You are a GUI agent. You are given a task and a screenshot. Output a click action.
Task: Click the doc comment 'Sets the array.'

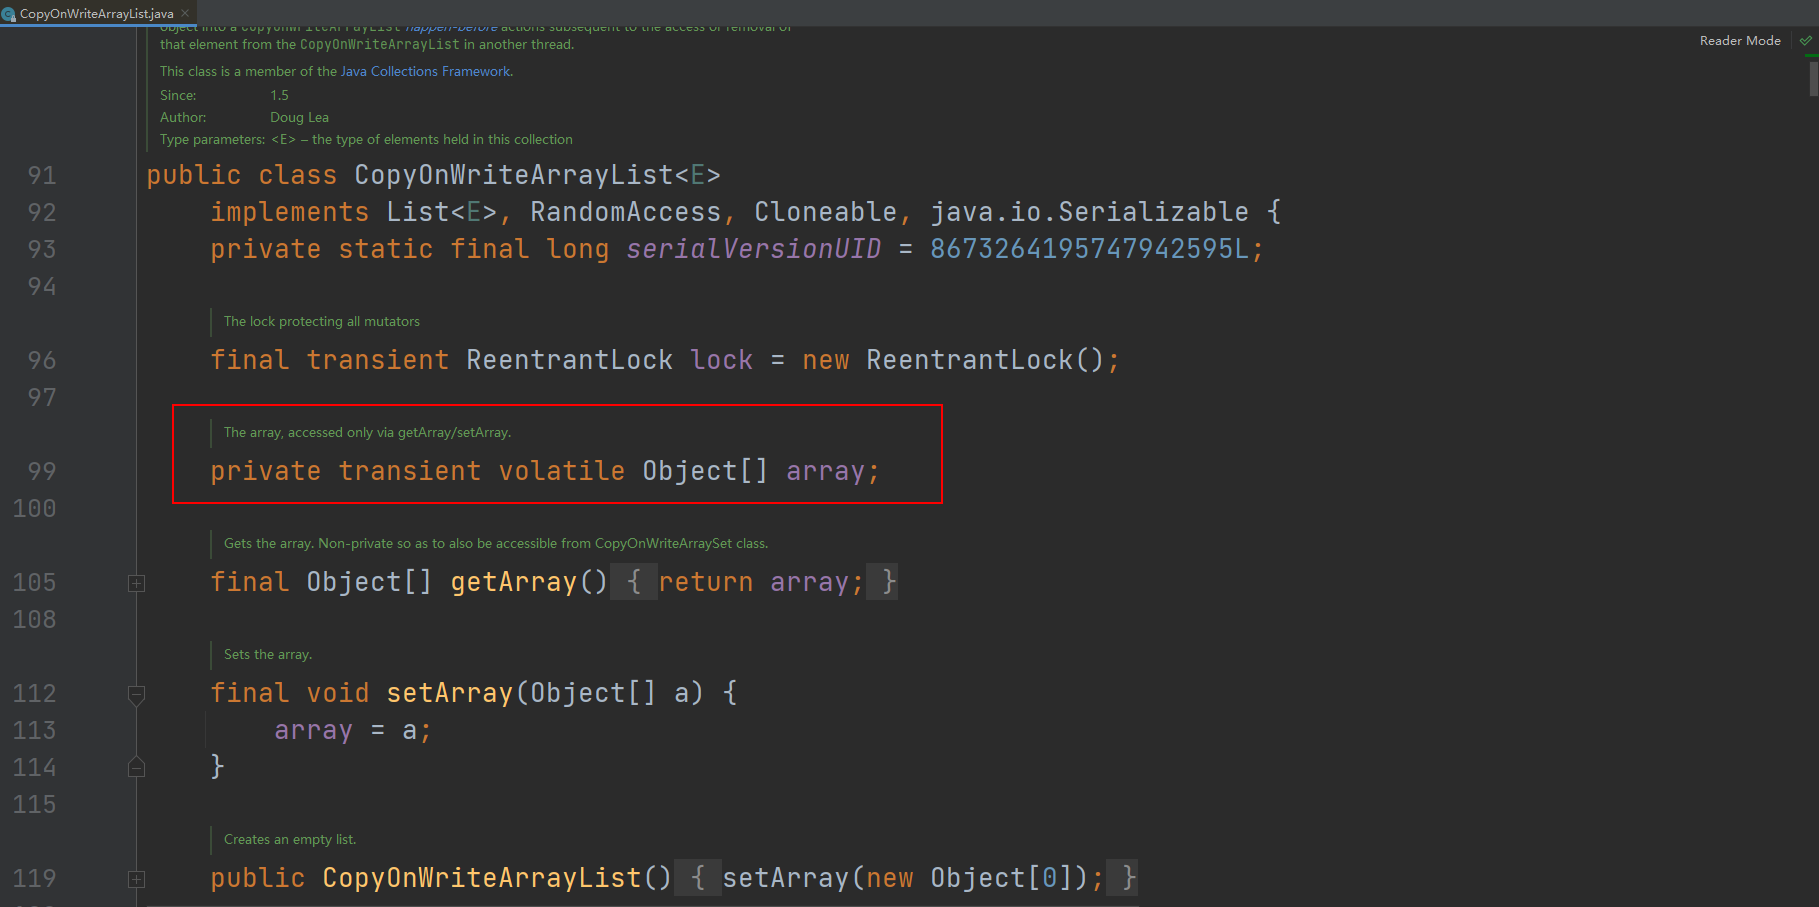tap(268, 655)
